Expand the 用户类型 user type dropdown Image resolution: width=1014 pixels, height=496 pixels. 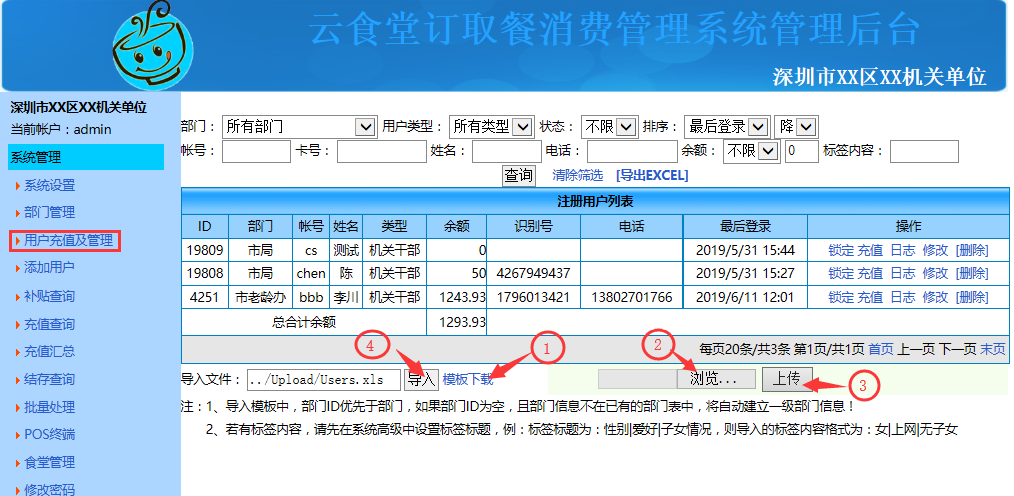pos(491,127)
